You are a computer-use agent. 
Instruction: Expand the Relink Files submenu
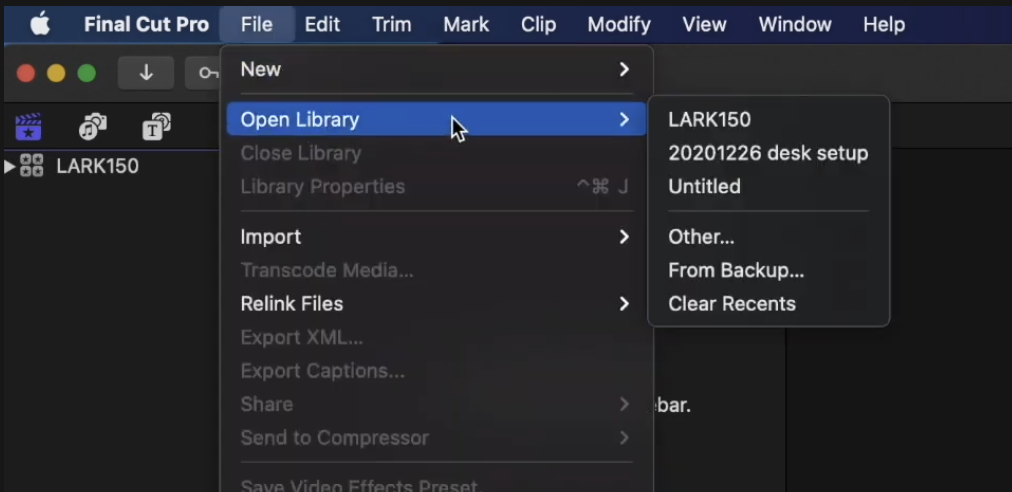click(436, 304)
